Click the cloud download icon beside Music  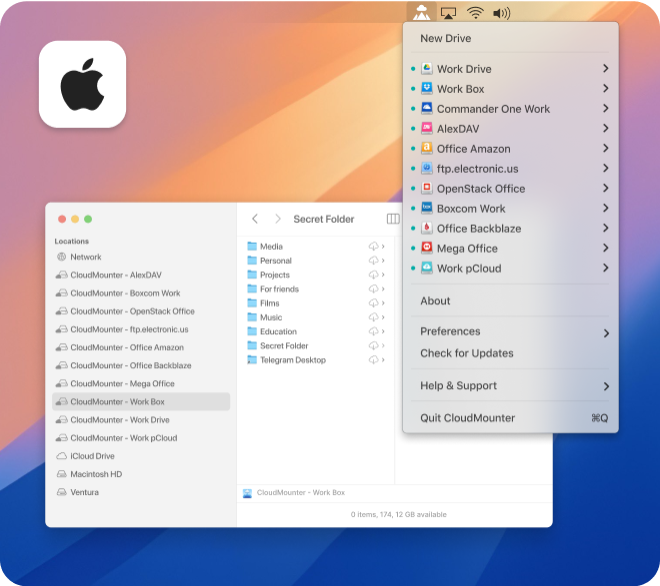pos(373,317)
